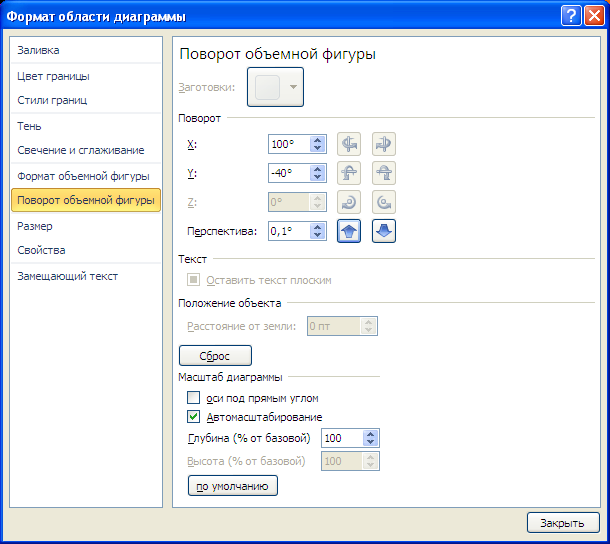The width and height of the screenshot is (610, 544).
Task: Click the Глубина field showing 100
Action: (342, 438)
